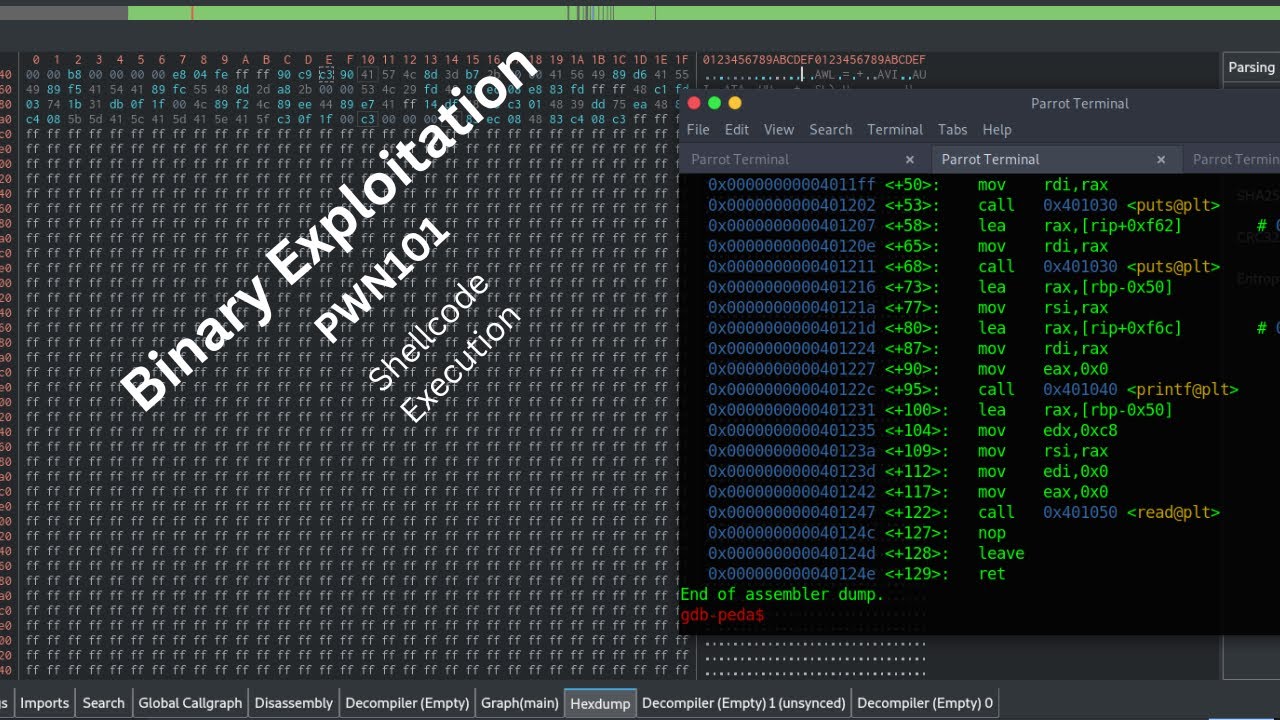The width and height of the screenshot is (1280, 720).
Task: Click 'End of assembler dump.' text
Action: [782, 594]
